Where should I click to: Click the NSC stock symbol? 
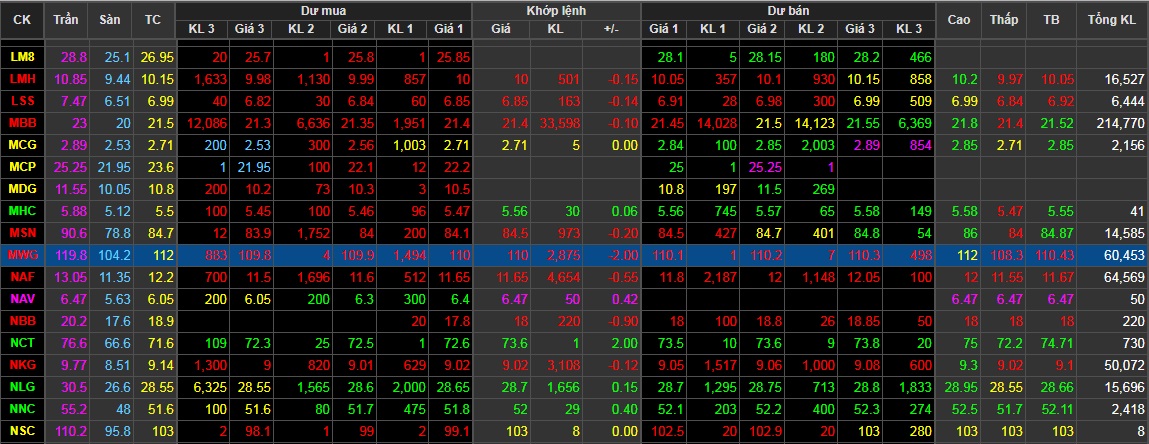22,430
